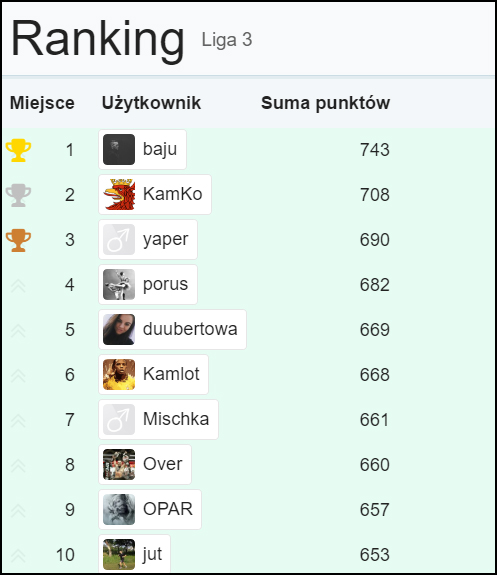497x575 pixels.
Task: Click the Liga 3 subtitle label
Action: [227, 40]
